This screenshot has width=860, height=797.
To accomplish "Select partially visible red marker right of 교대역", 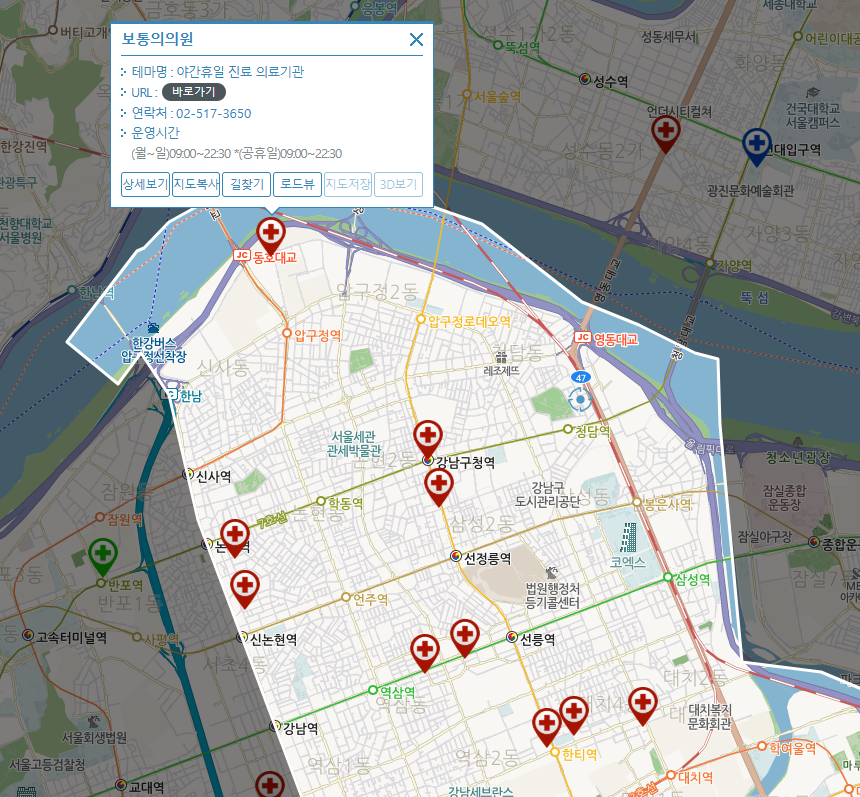I will click(x=270, y=784).
